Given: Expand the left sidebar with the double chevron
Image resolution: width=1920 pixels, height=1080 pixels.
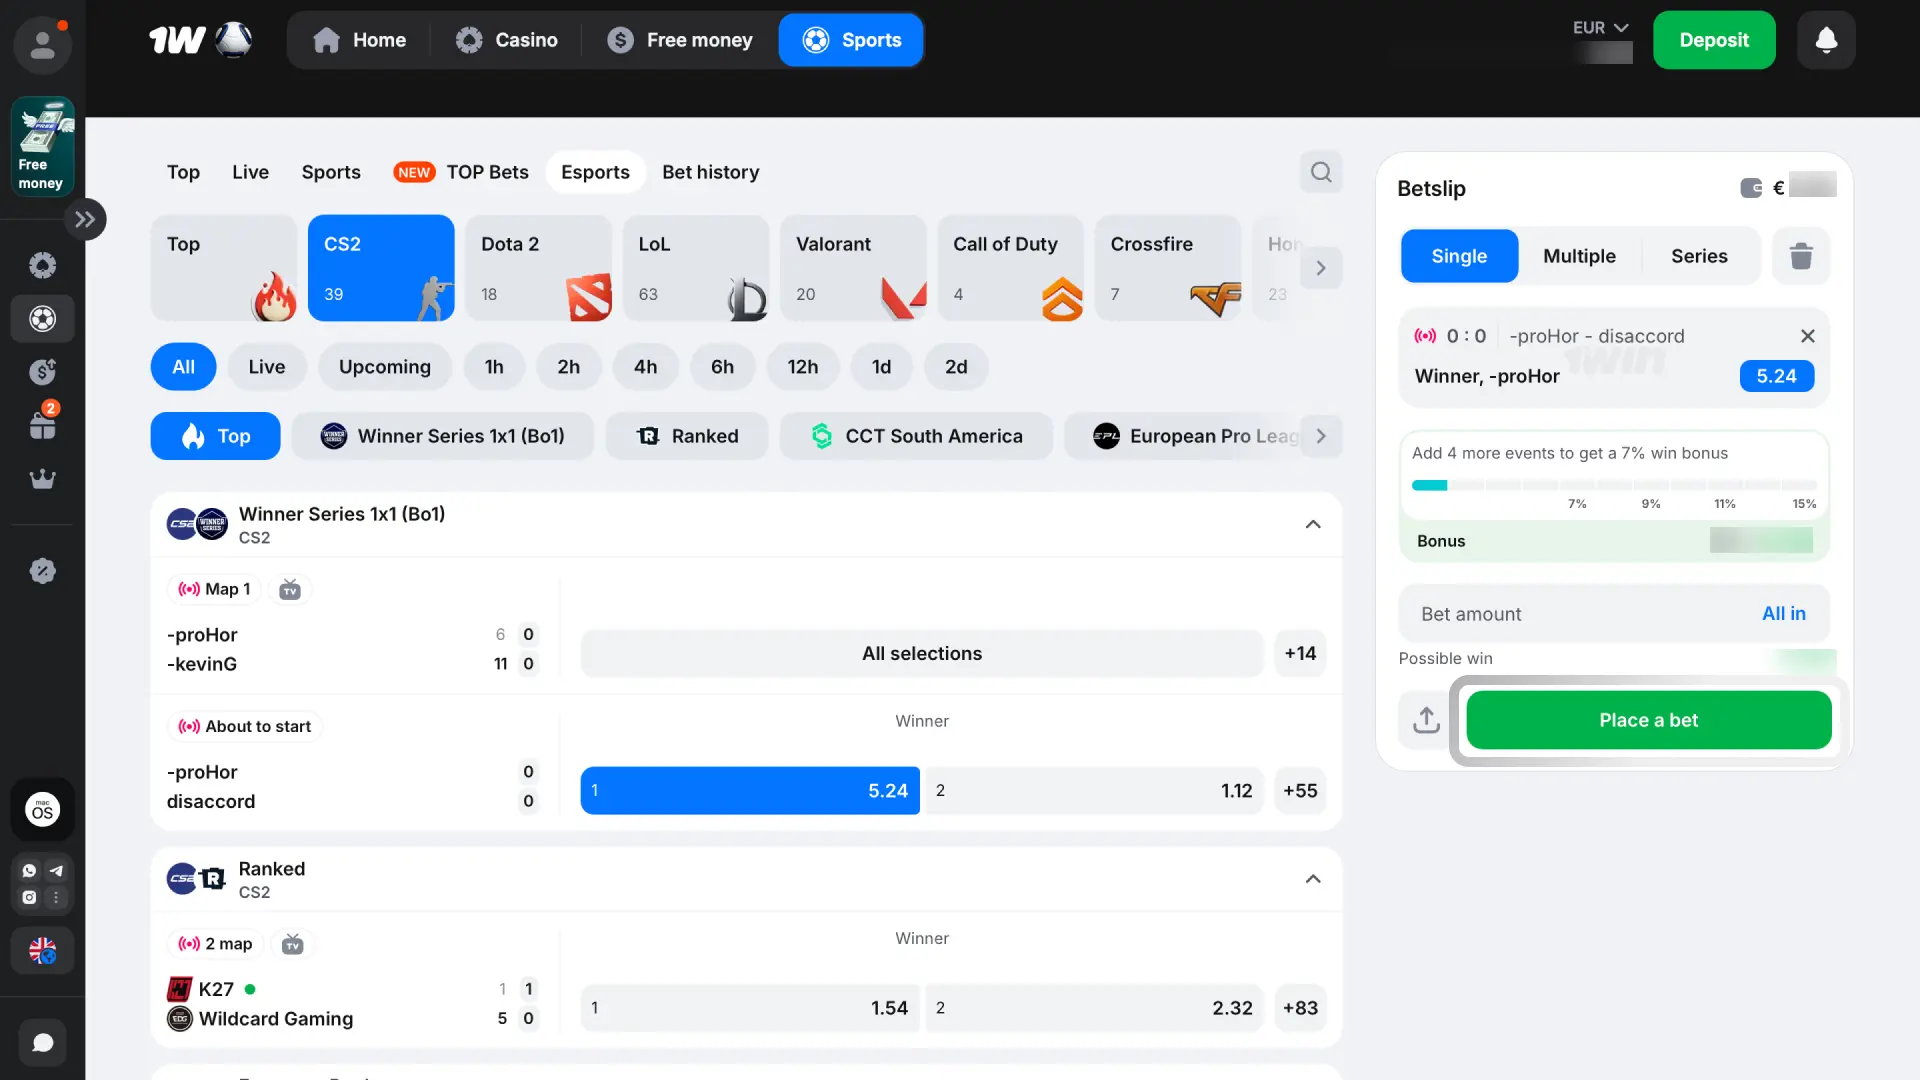Looking at the screenshot, I should [x=85, y=219].
